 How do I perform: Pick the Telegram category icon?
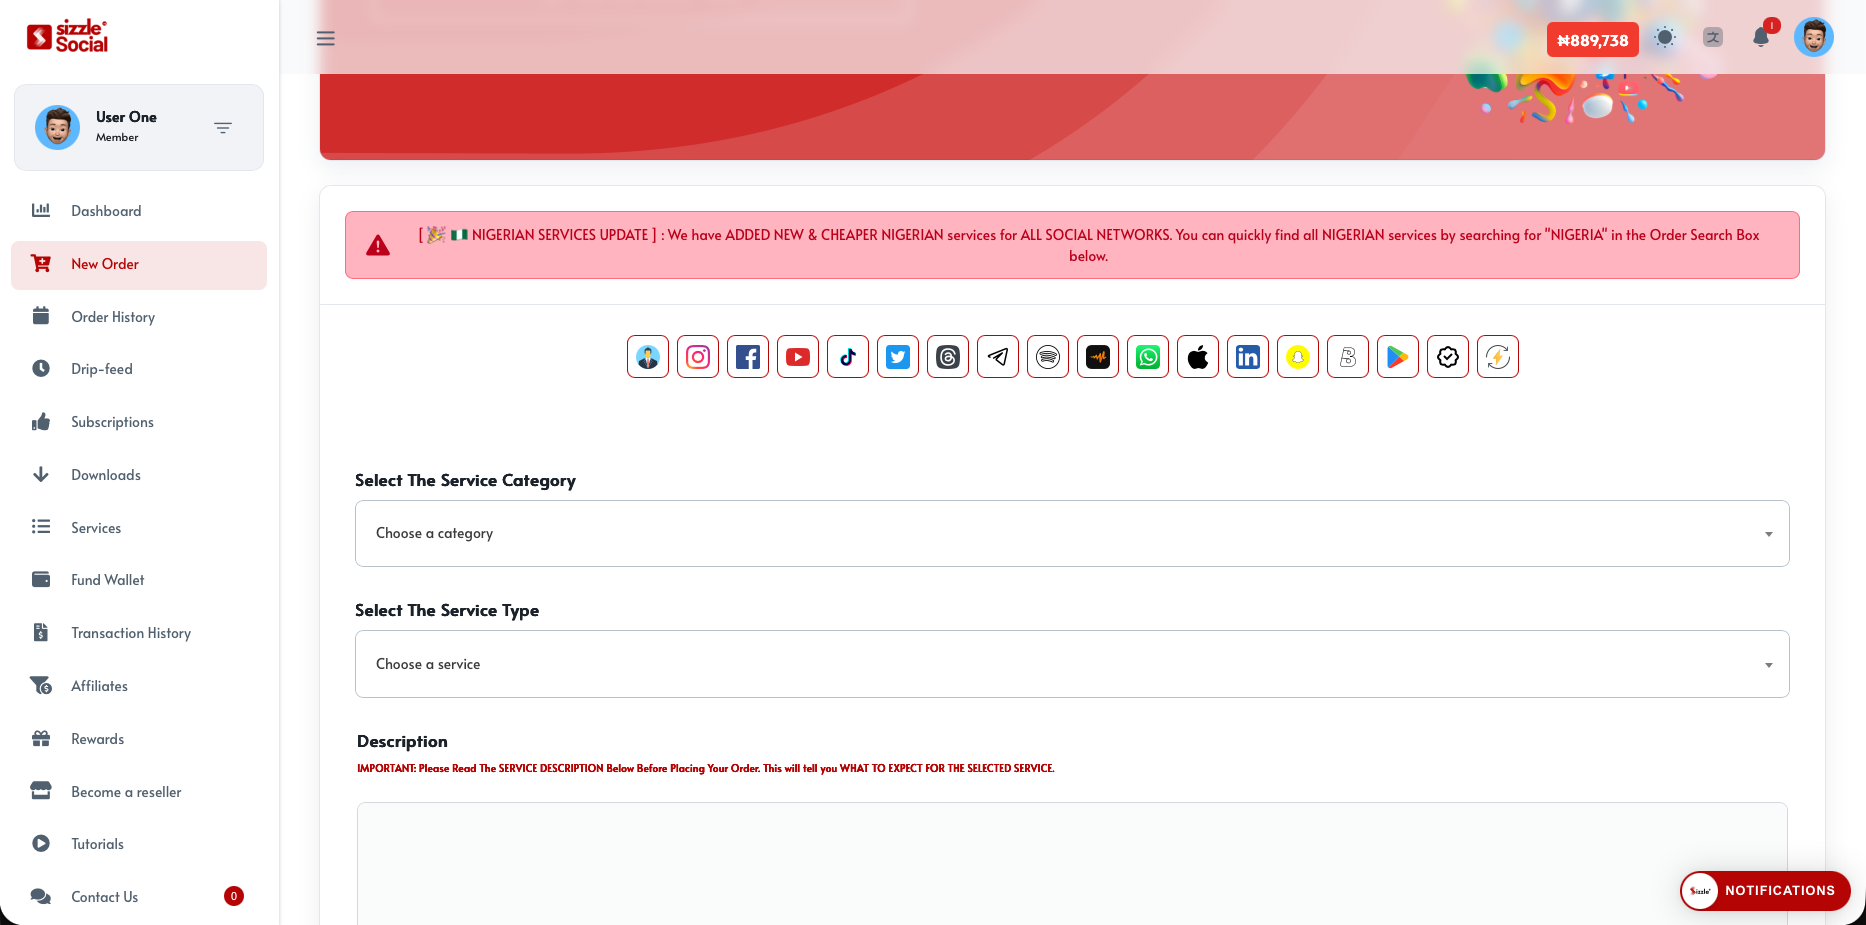[998, 357]
